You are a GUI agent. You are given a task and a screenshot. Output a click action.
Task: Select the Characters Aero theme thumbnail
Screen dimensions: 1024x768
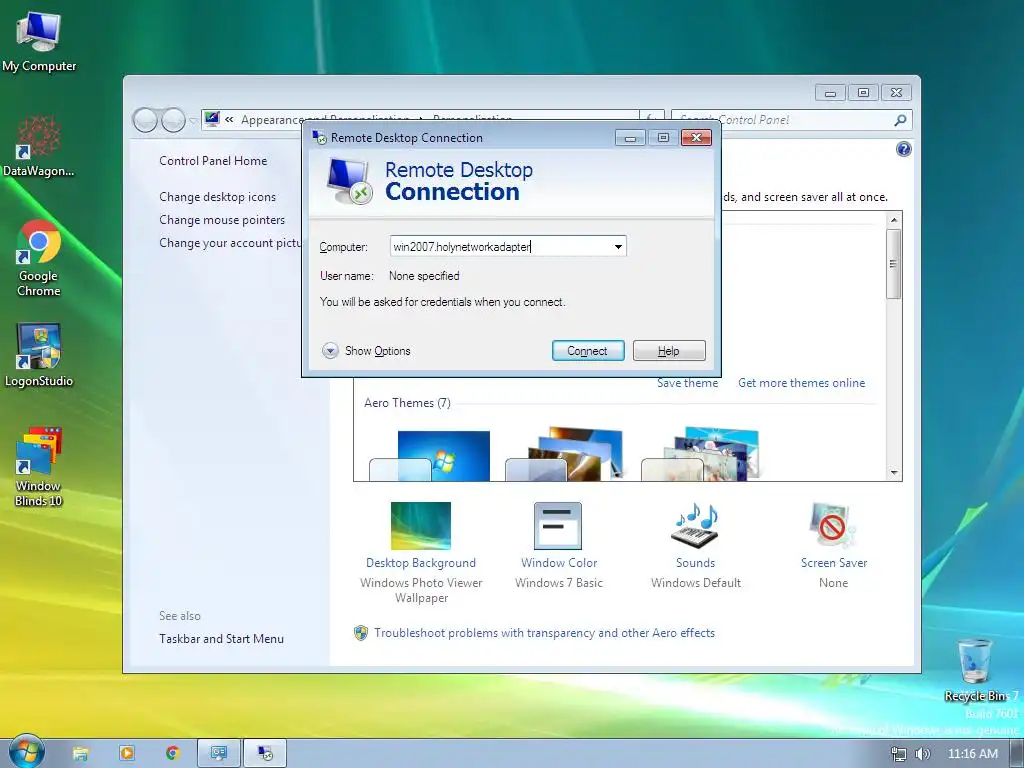701,455
